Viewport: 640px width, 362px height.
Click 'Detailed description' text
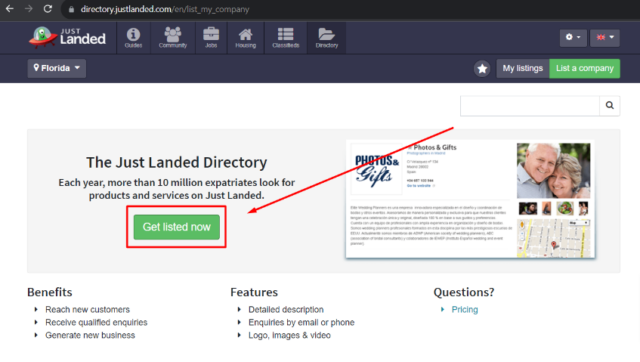pyautogui.click(x=286, y=310)
